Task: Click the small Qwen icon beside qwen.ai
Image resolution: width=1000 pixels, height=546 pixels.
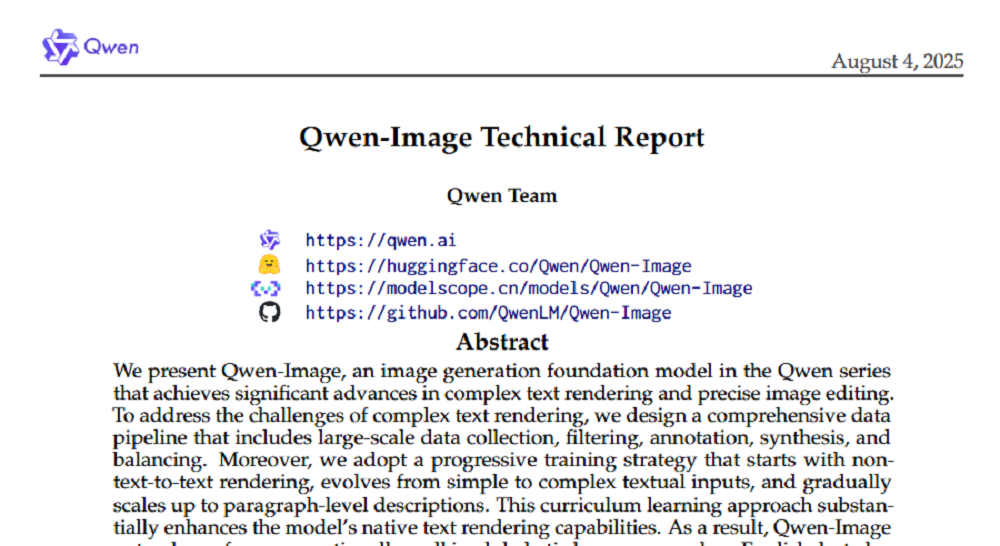Action: 269,240
